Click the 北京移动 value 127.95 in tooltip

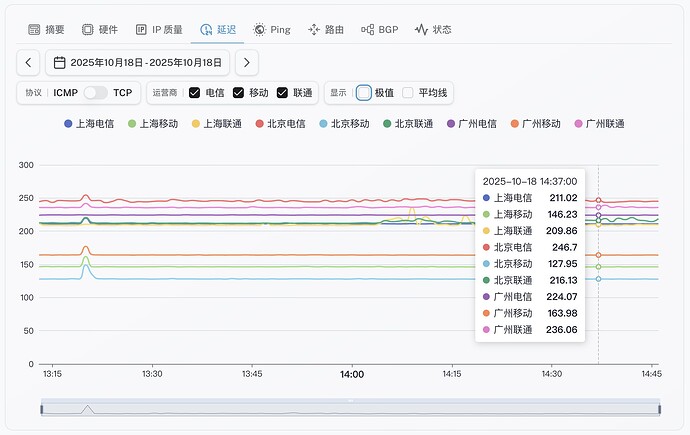(562, 263)
